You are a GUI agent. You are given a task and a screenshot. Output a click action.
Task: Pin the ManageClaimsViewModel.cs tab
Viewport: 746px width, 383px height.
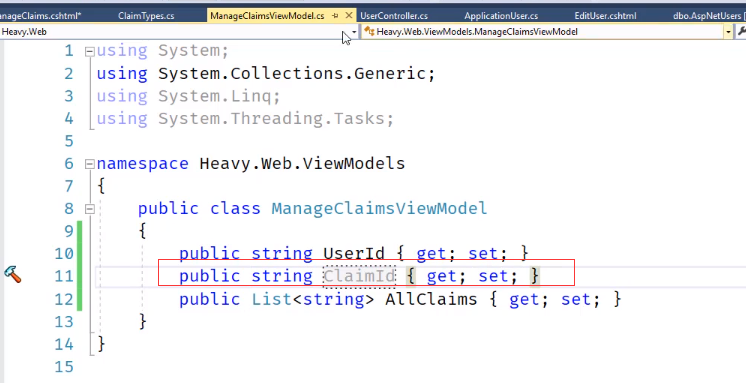[335, 16]
